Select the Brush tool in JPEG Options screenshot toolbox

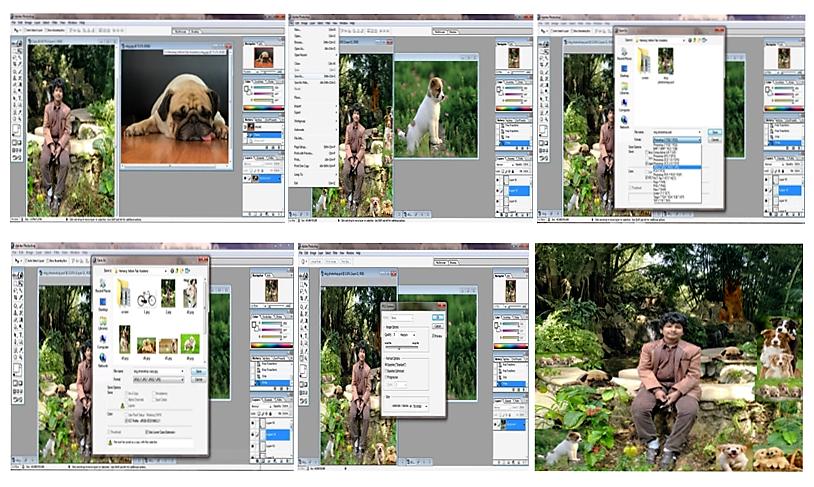pos(306,307)
